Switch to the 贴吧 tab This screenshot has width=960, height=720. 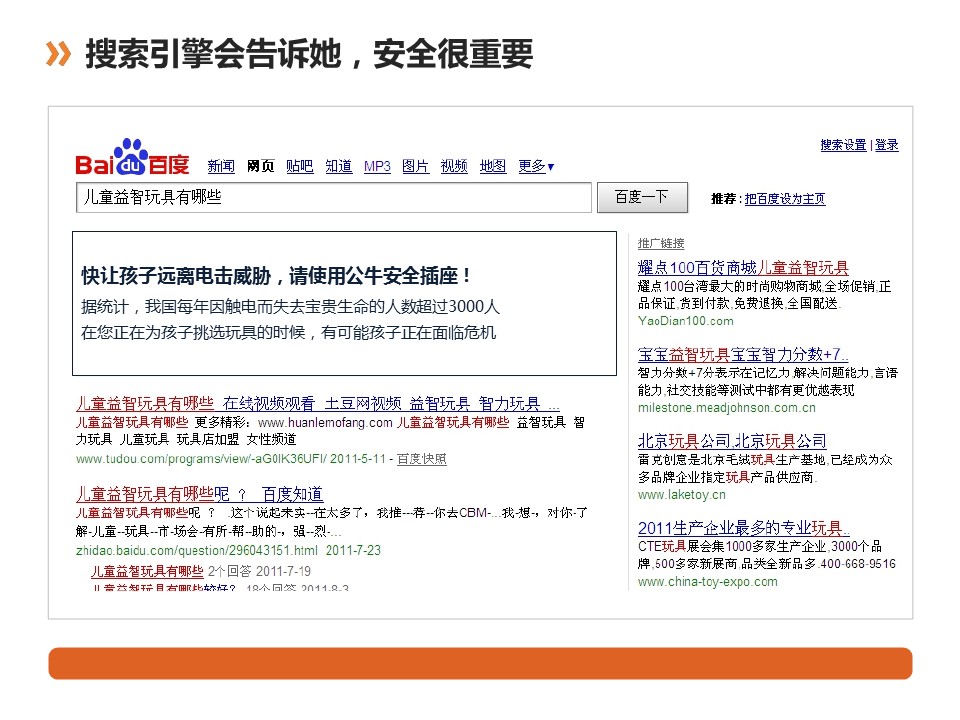point(299,167)
